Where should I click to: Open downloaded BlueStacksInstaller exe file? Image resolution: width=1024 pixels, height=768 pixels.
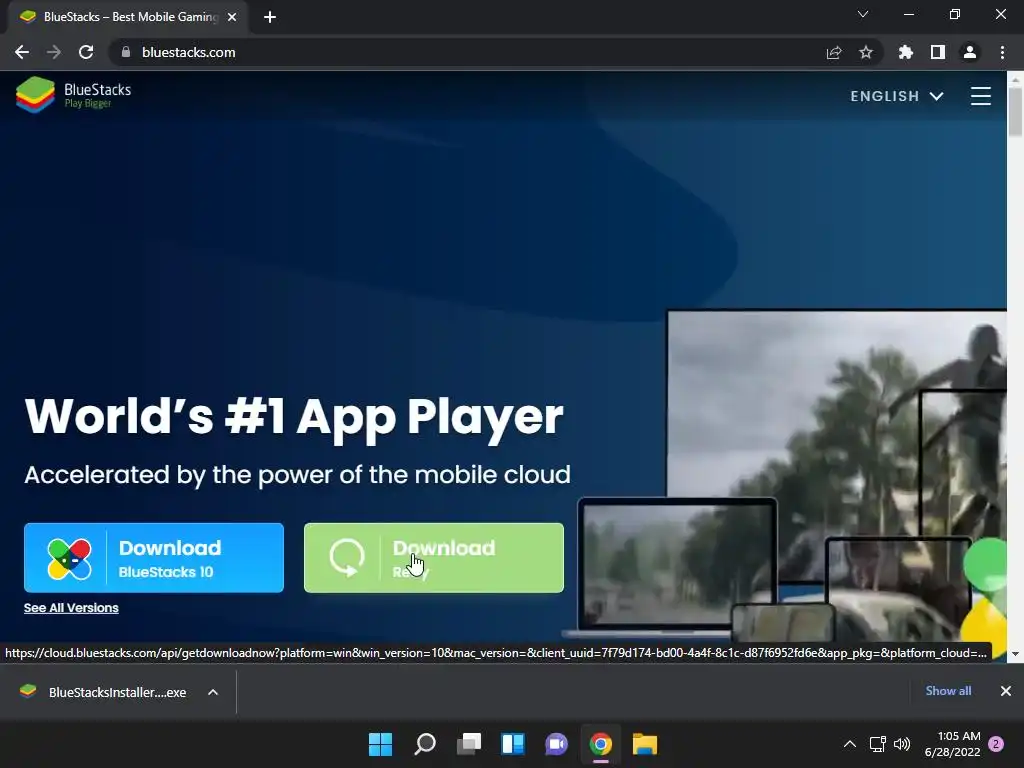[x=103, y=692]
